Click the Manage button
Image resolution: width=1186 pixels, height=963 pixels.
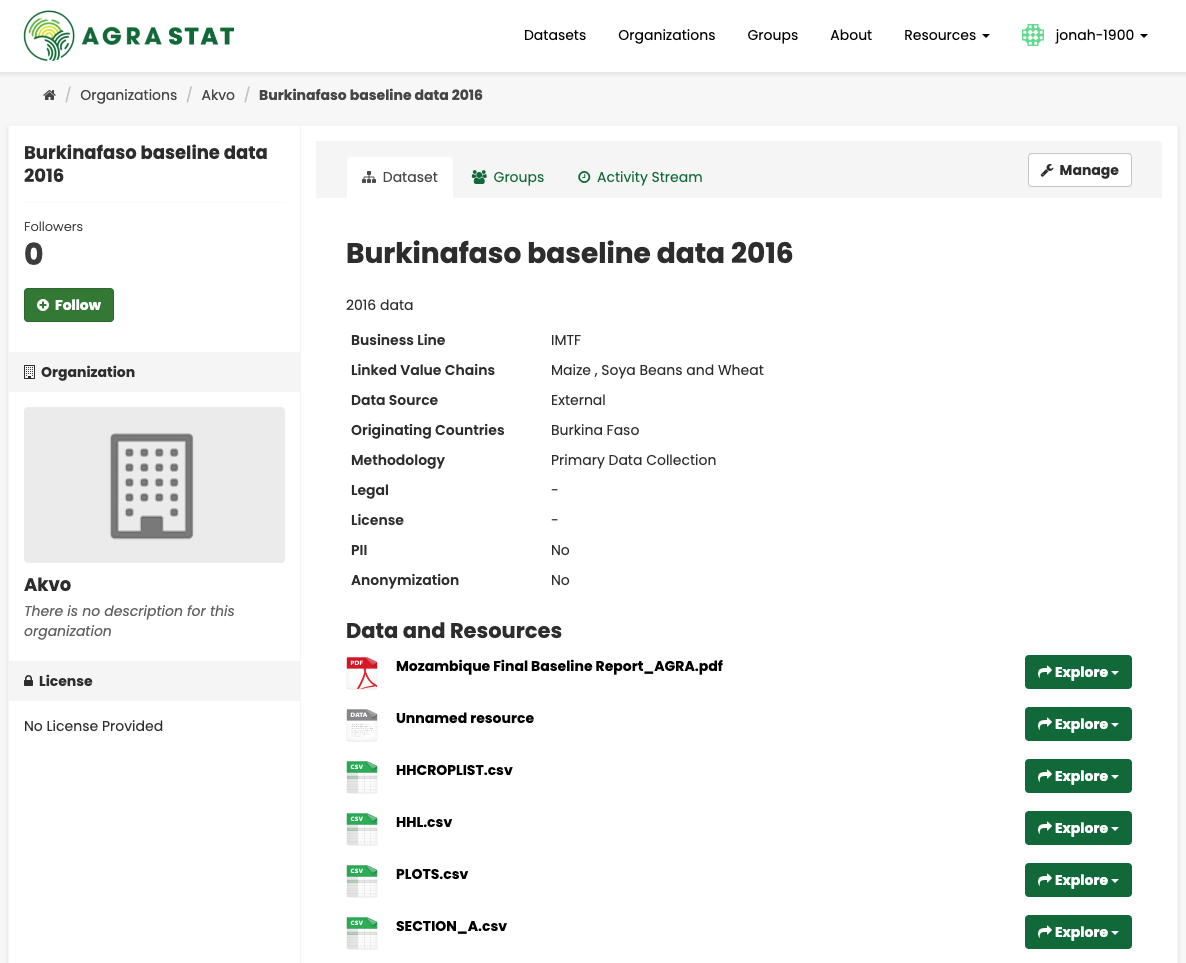1079,170
